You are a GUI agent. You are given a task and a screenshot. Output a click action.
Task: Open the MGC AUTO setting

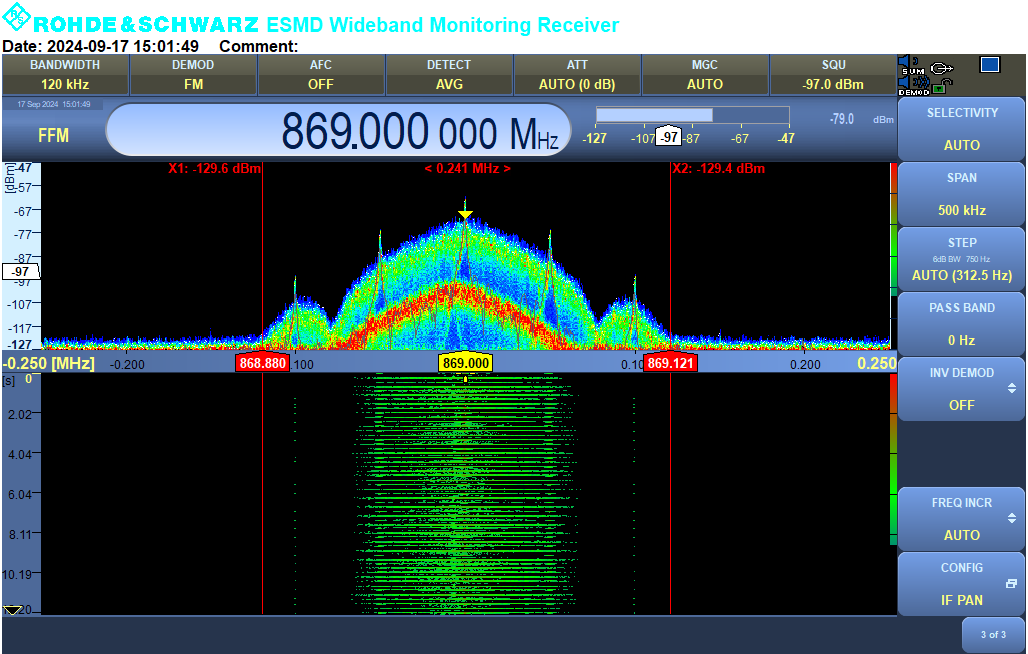point(705,75)
